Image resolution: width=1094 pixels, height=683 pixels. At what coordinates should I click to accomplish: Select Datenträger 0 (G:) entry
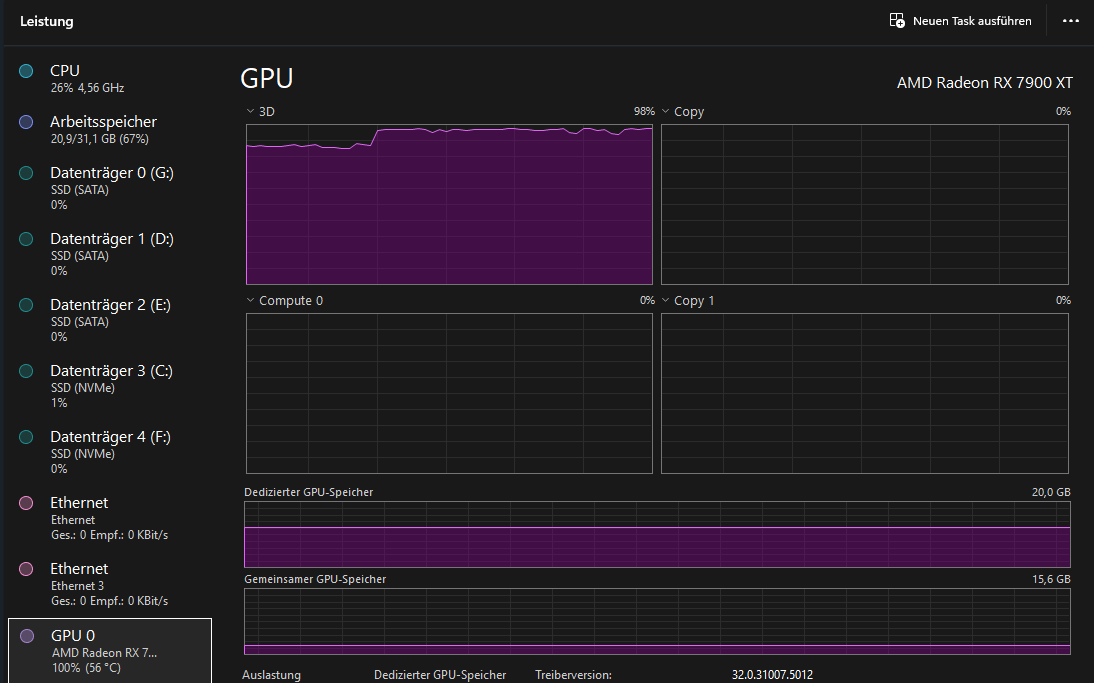110,188
